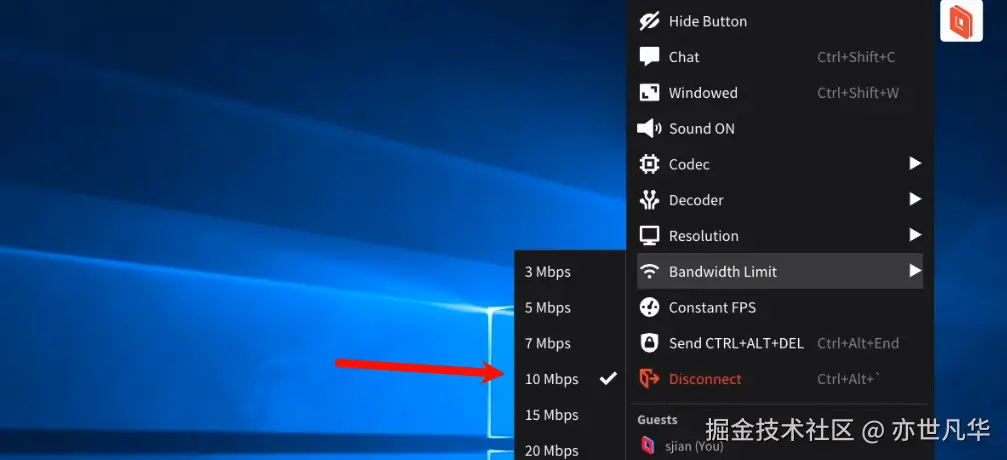The height and width of the screenshot is (460, 1007).
Task: Click the Chat speech bubble icon
Action: coord(649,57)
